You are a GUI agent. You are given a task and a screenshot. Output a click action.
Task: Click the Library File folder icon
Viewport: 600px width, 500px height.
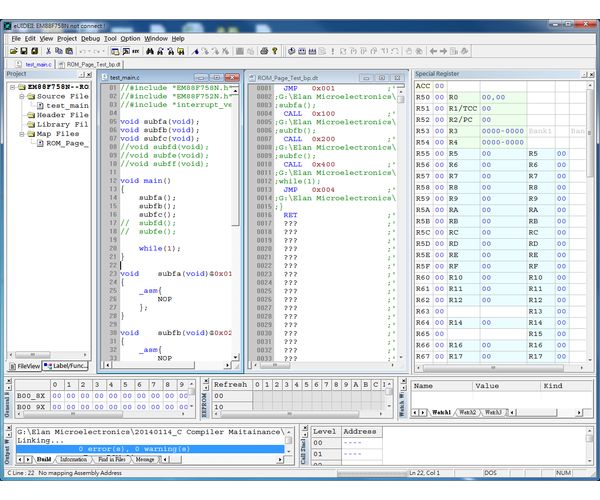30,124
